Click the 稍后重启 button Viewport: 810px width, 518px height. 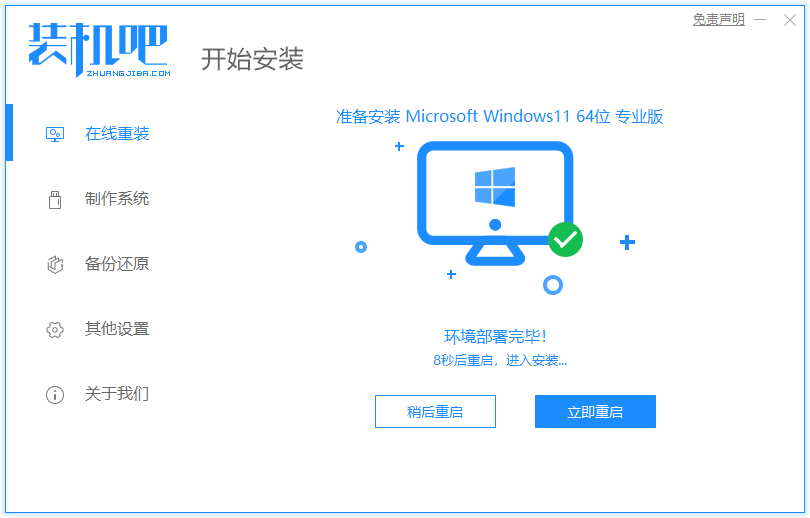[435, 412]
